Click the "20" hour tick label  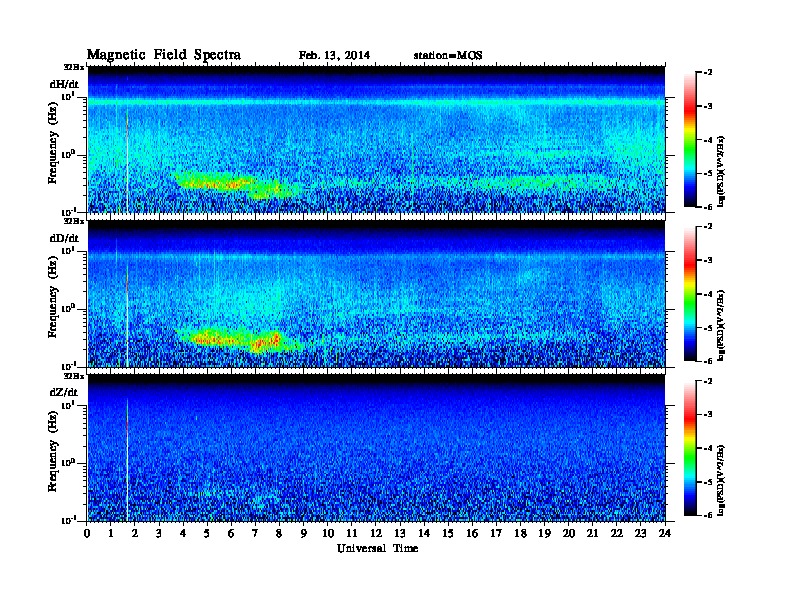569,533
